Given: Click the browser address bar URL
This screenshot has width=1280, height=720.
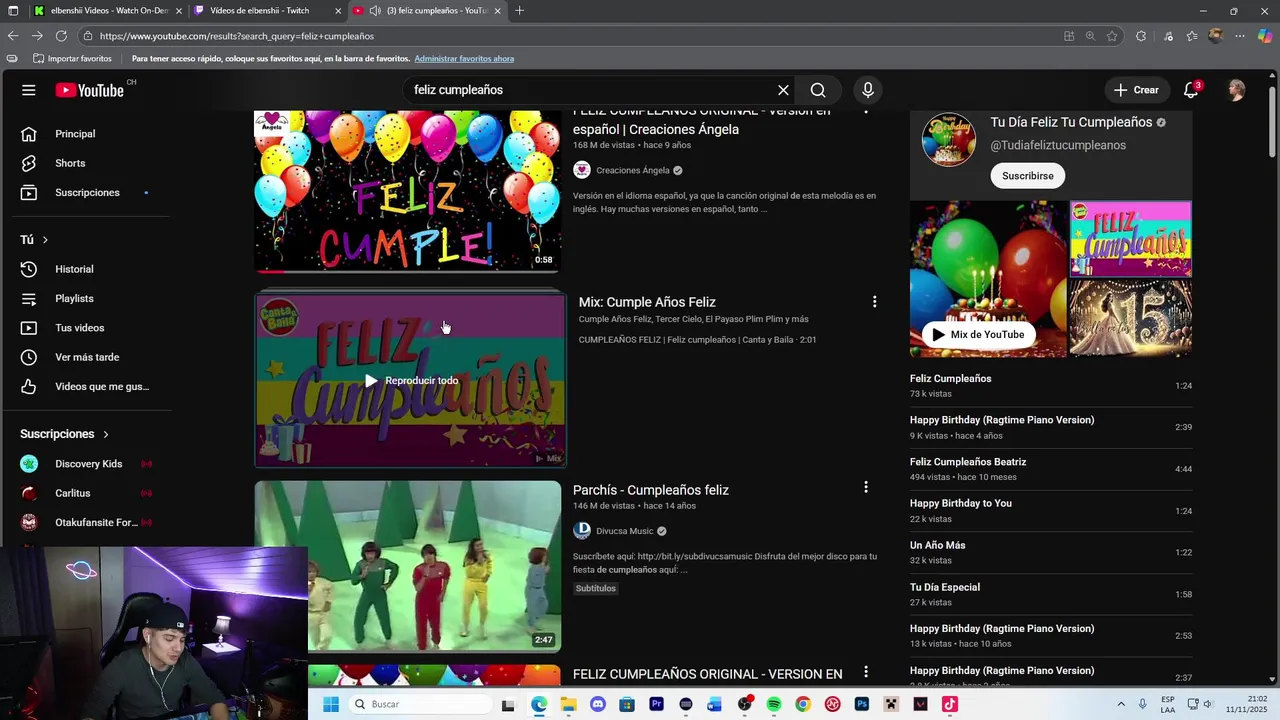Looking at the screenshot, I should [237, 36].
